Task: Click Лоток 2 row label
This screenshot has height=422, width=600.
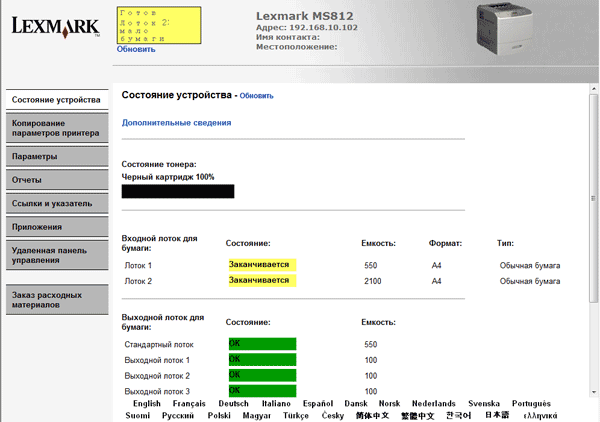Action: (138, 281)
